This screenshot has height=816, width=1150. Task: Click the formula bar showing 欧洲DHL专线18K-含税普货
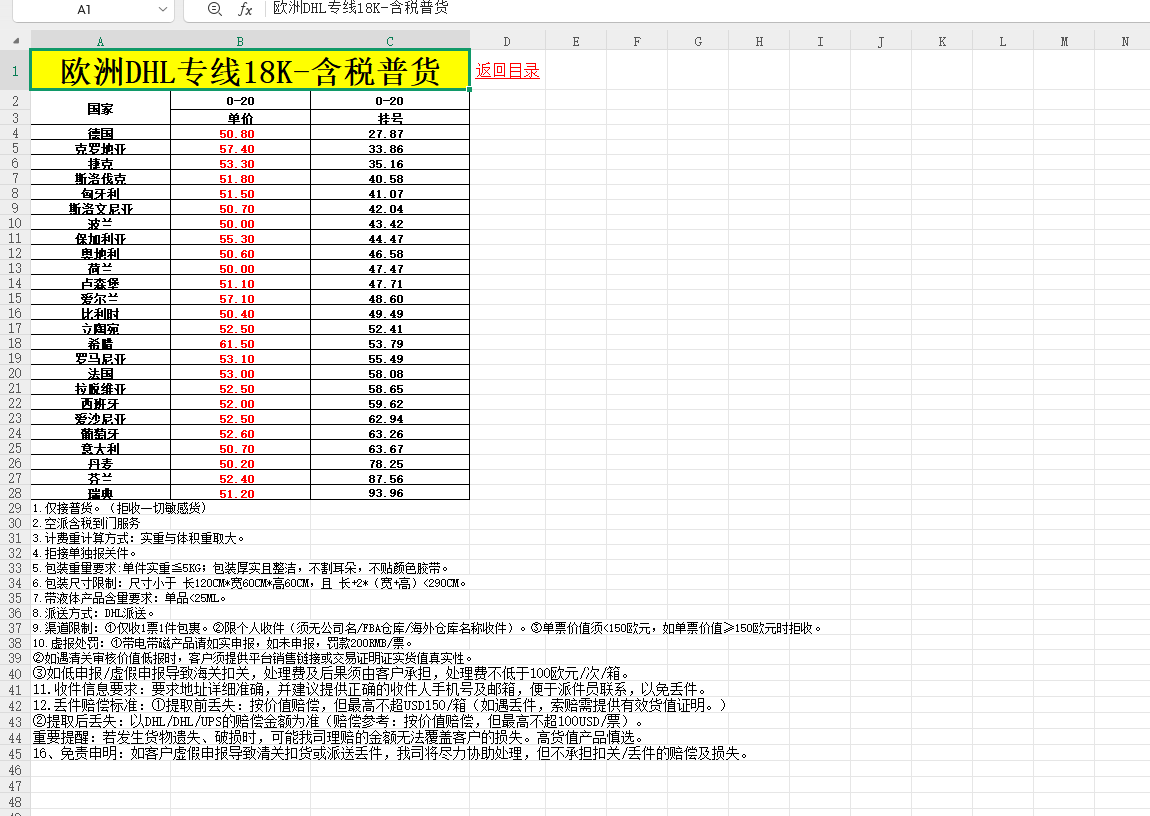[x=704, y=9]
